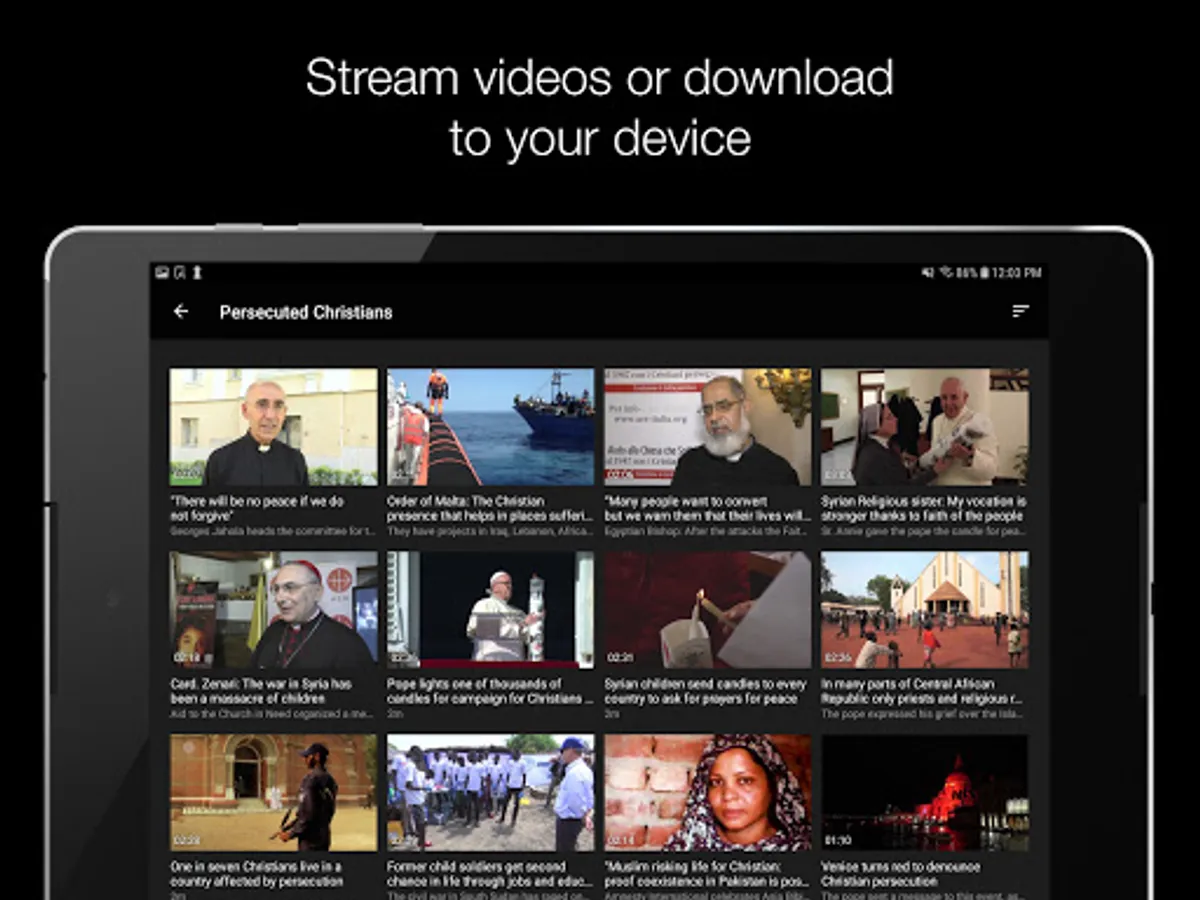Tap the battery indicator in status bar
This screenshot has width=1200, height=900.
click(x=984, y=272)
